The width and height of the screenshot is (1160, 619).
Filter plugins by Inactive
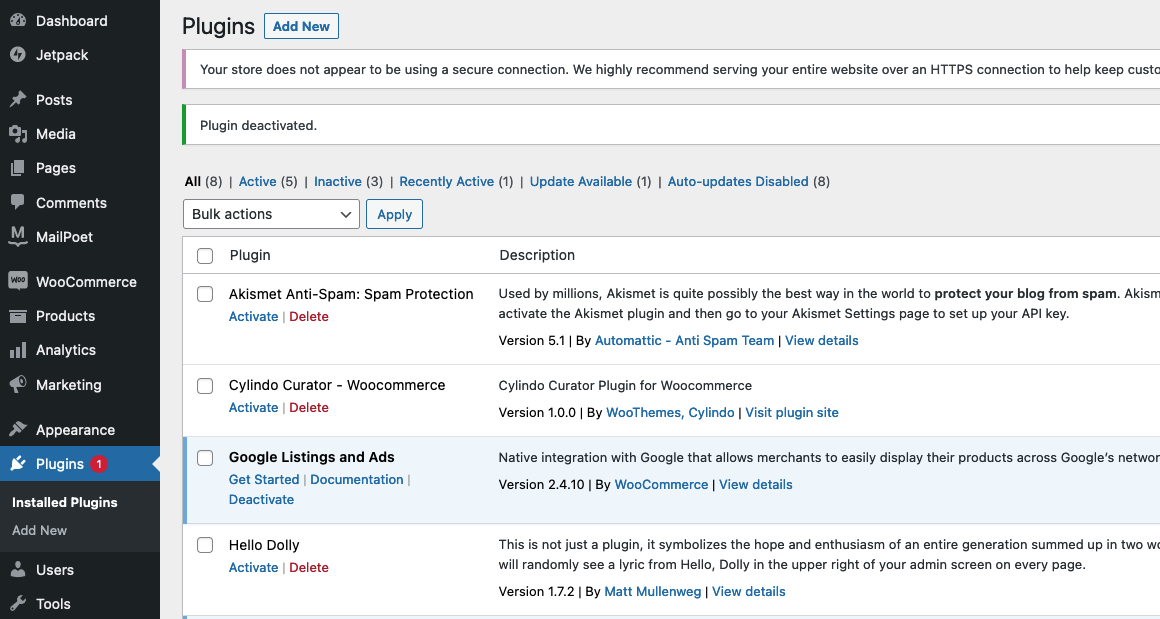(x=338, y=181)
